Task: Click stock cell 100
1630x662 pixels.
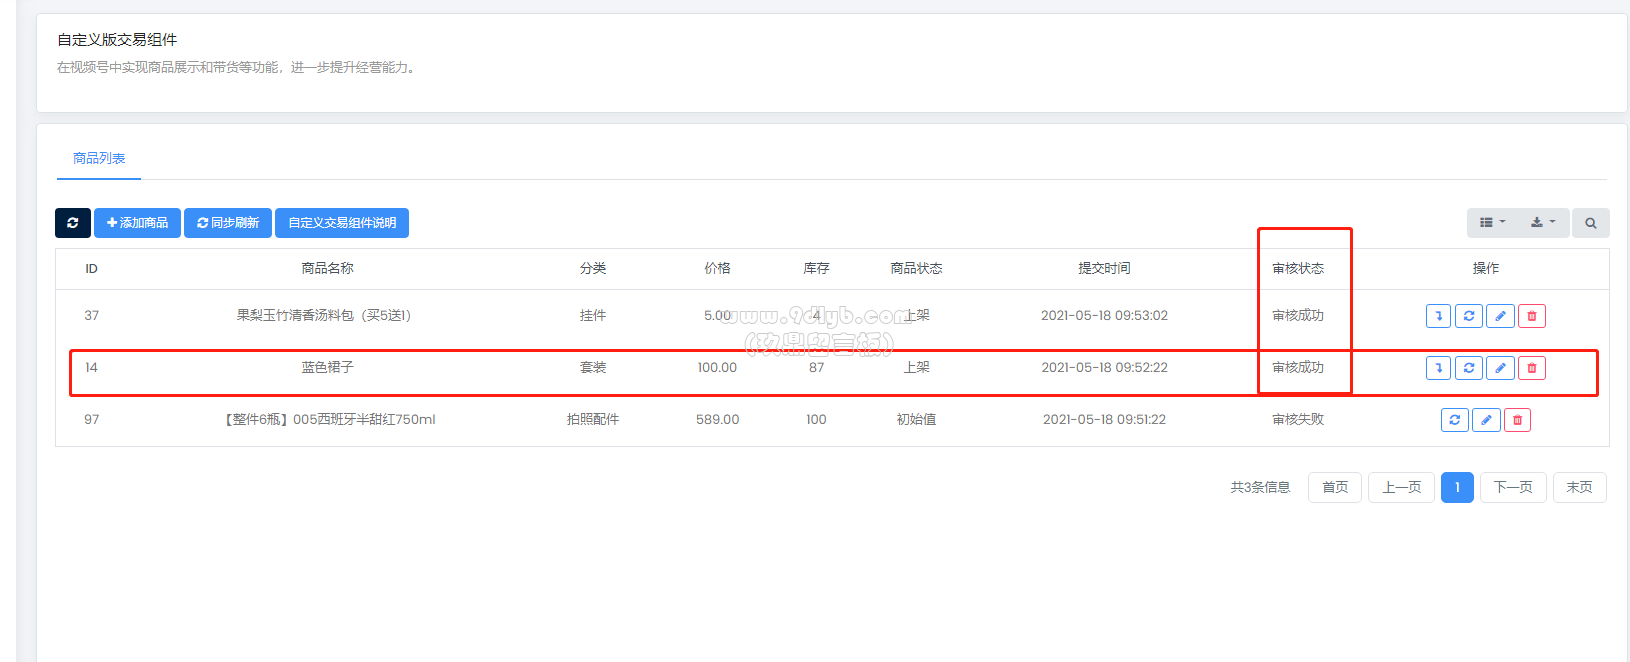Action: [x=816, y=419]
